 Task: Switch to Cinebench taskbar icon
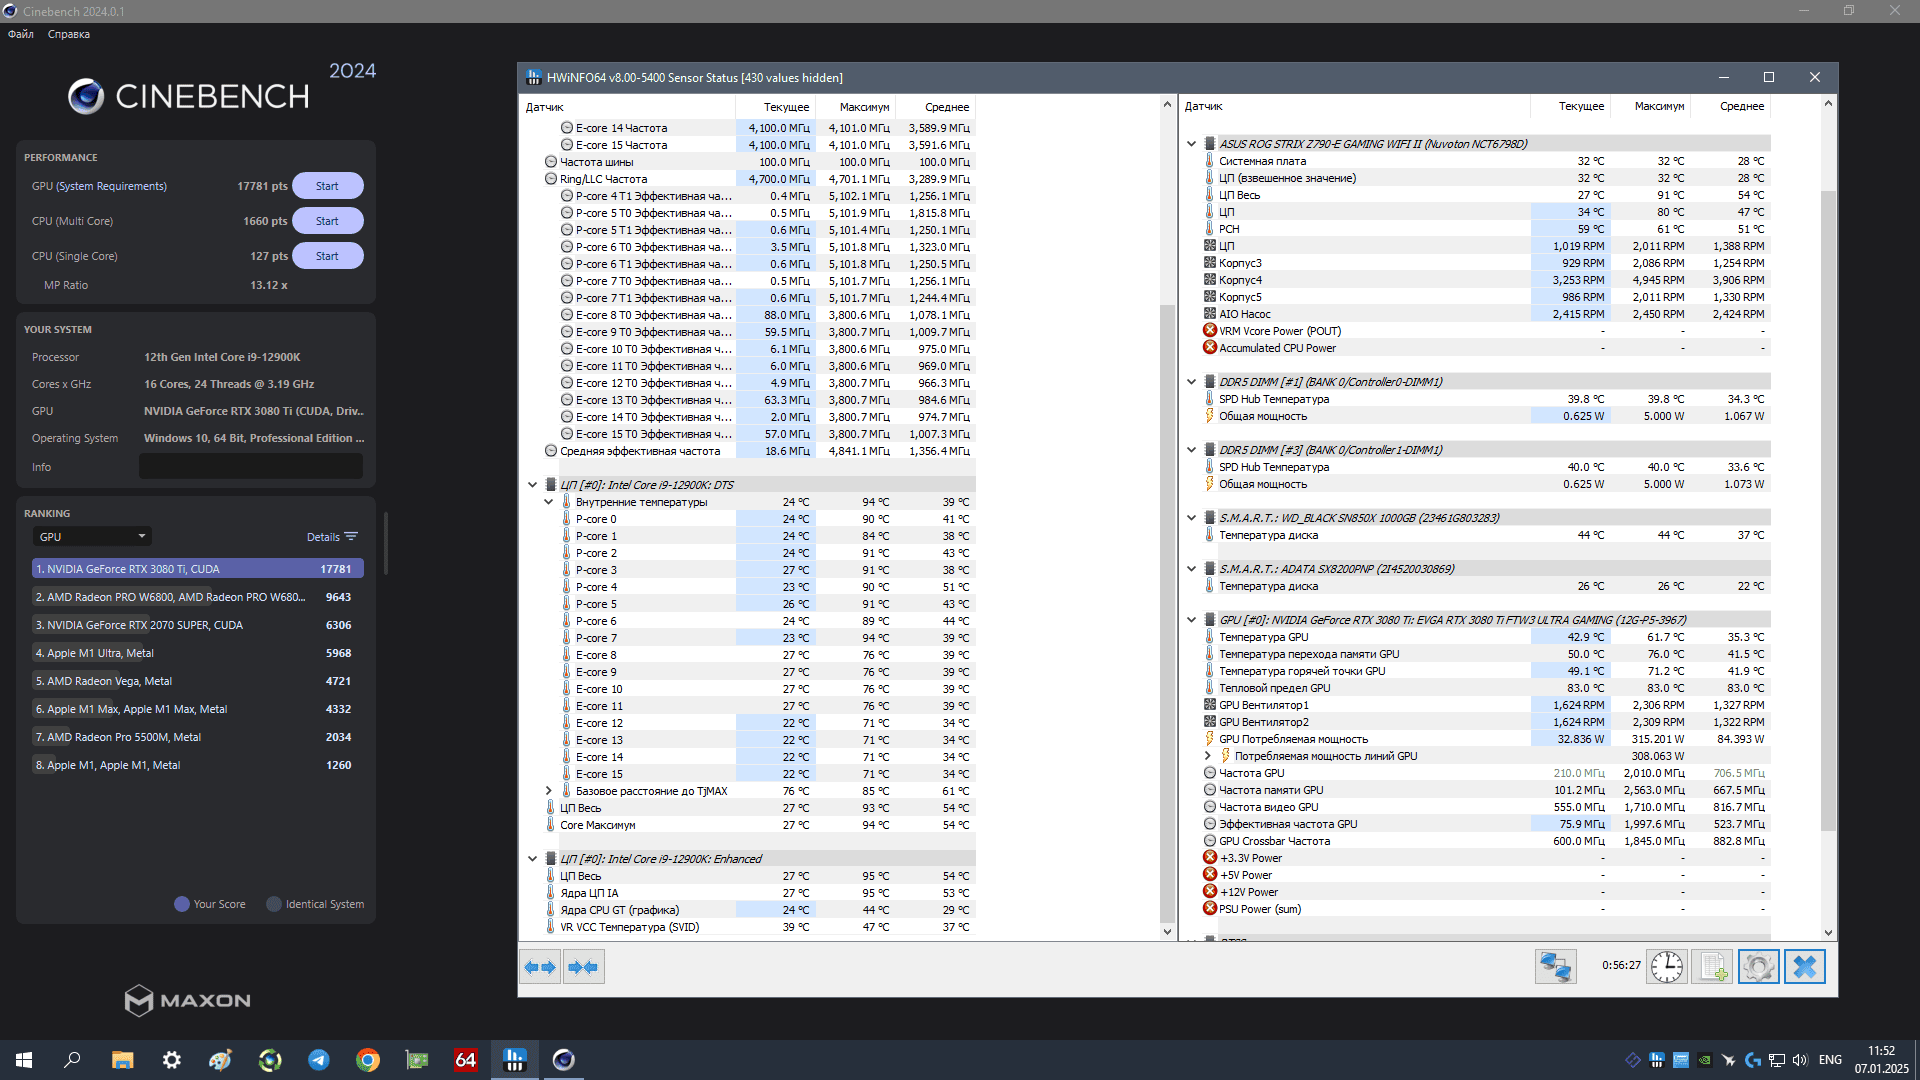(564, 1060)
